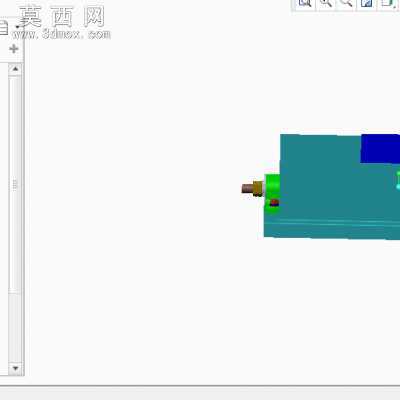Viewport: 400px width, 400px height.
Task: Click the refit/zoom-to-area icon in top toolbar
Action: 305,4
